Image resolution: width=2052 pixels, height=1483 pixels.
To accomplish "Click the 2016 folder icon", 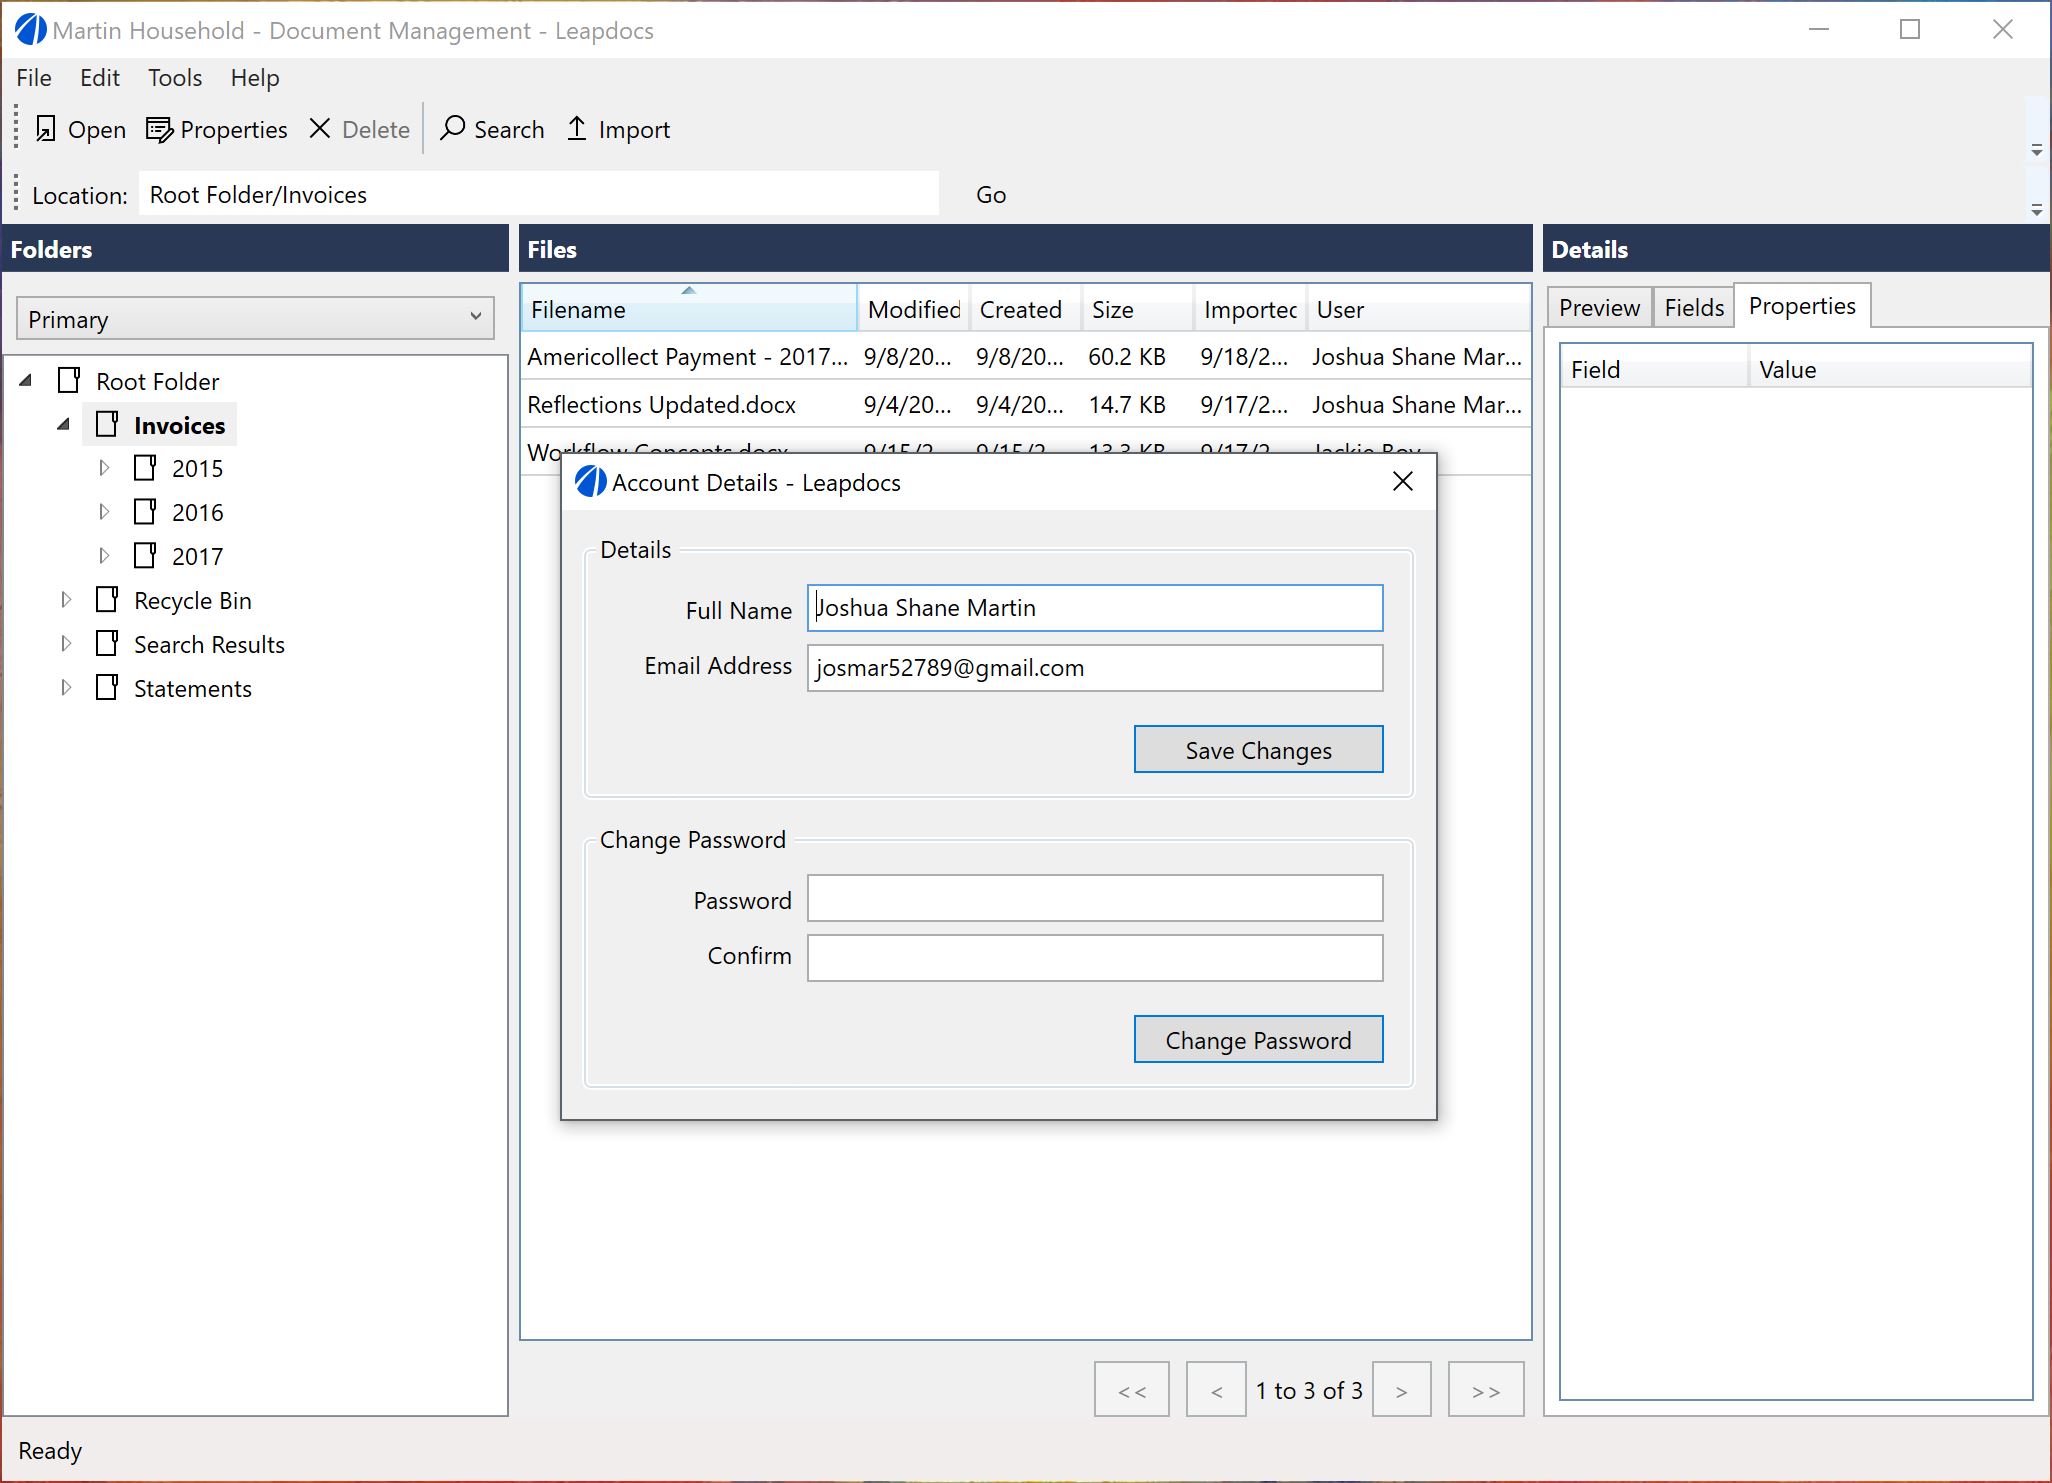I will tap(145, 512).
